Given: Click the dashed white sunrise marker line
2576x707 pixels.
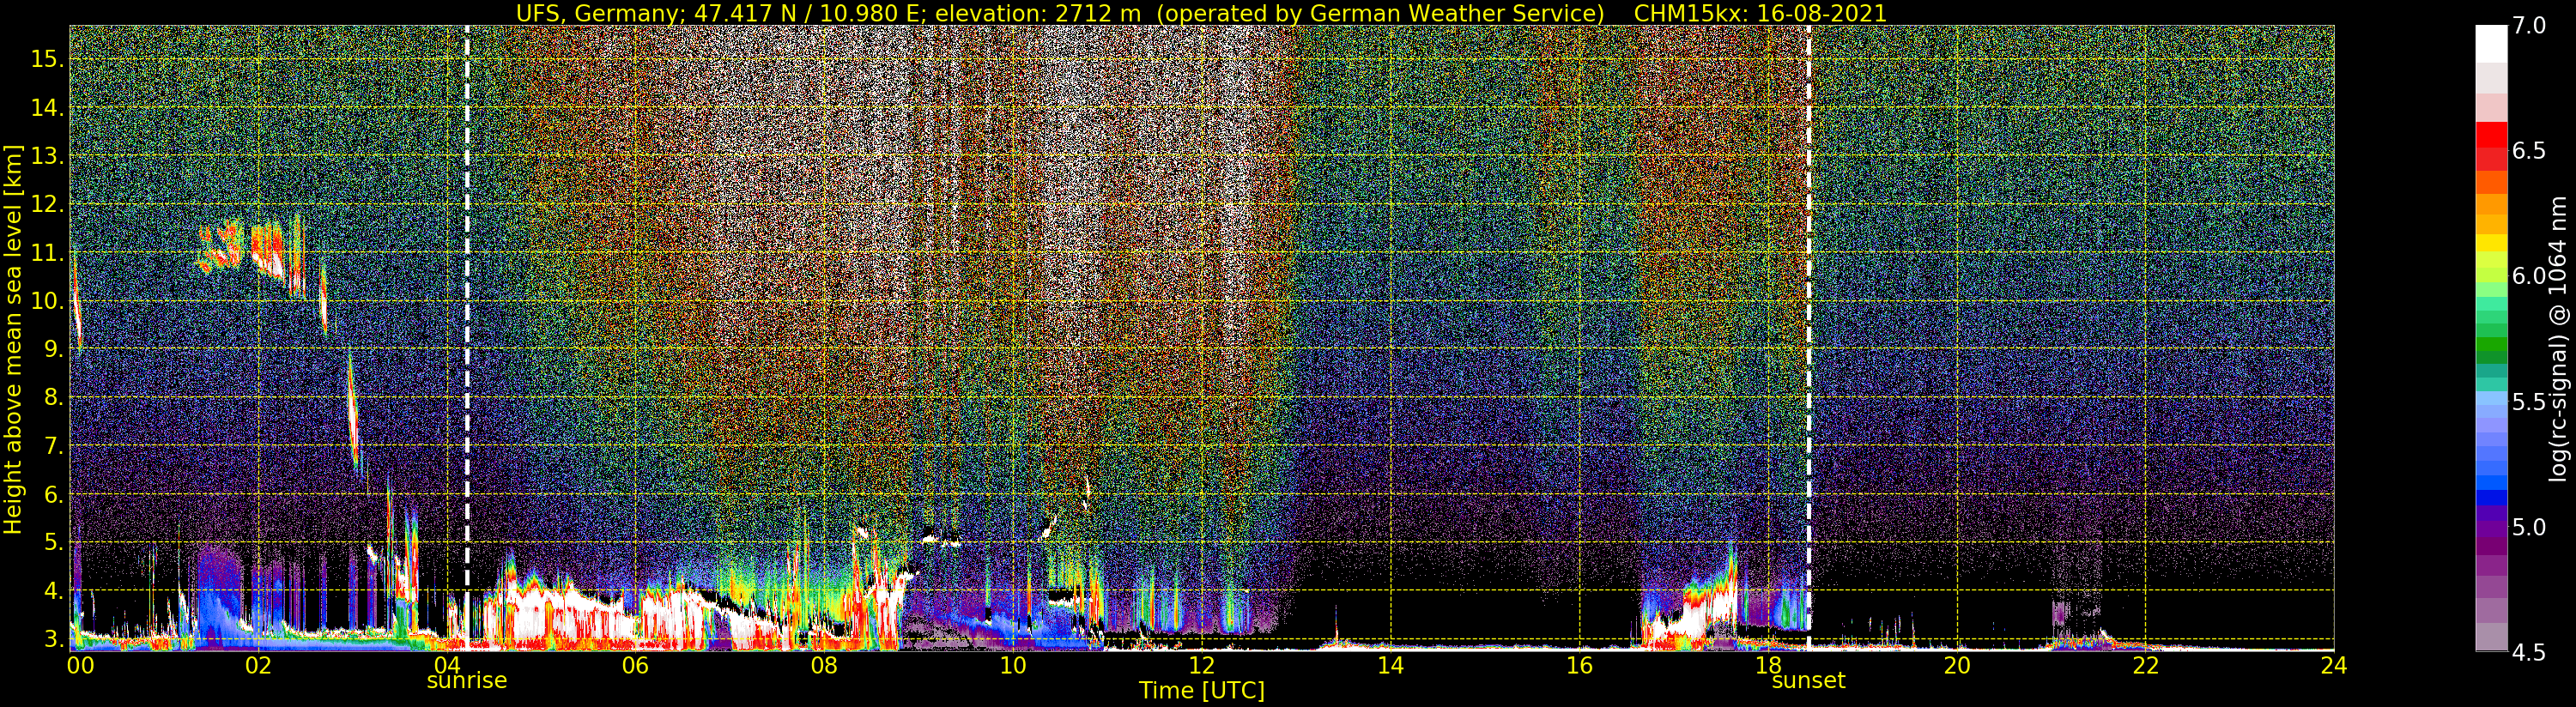Looking at the screenshot, I should [467, 338].
